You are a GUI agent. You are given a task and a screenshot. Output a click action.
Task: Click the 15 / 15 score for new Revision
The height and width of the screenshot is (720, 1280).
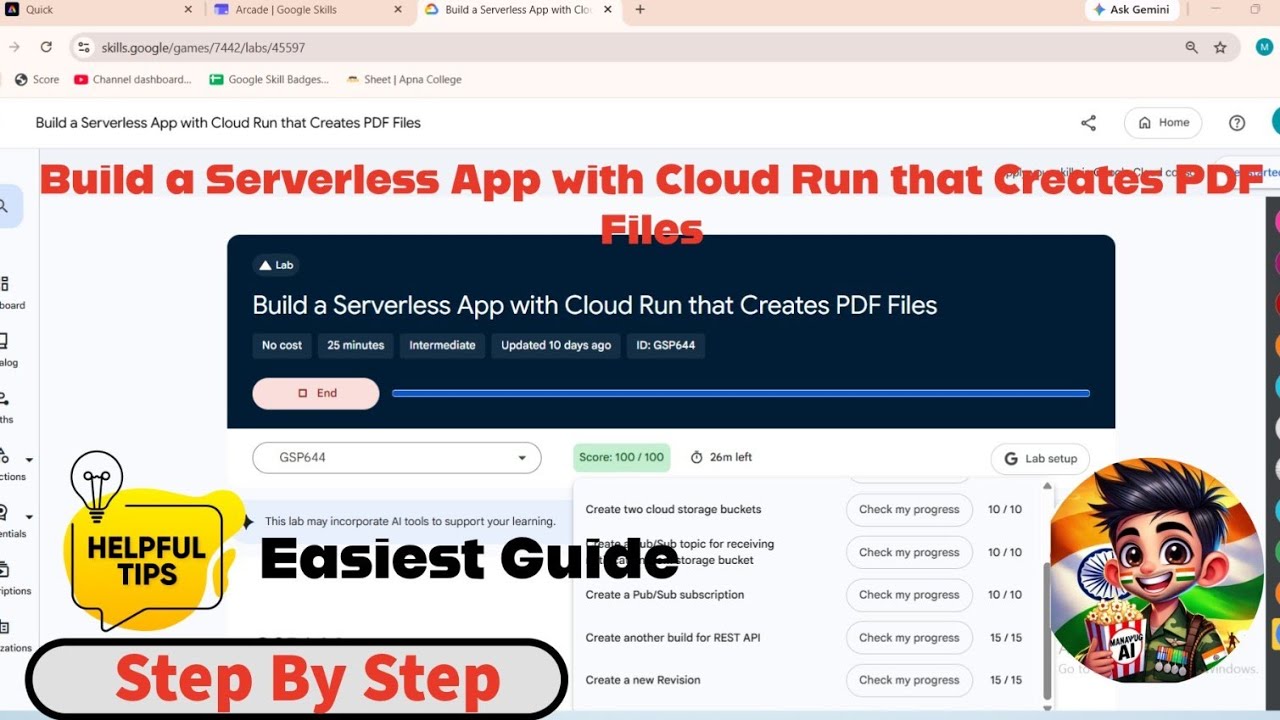click(x=1006, y=680)
